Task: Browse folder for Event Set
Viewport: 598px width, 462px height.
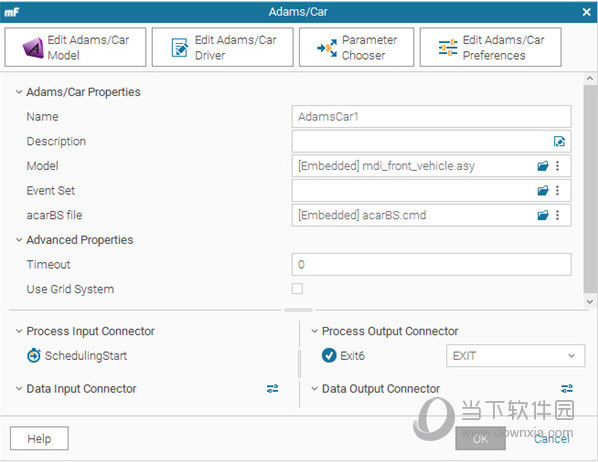Action: [x=543, y=190]
